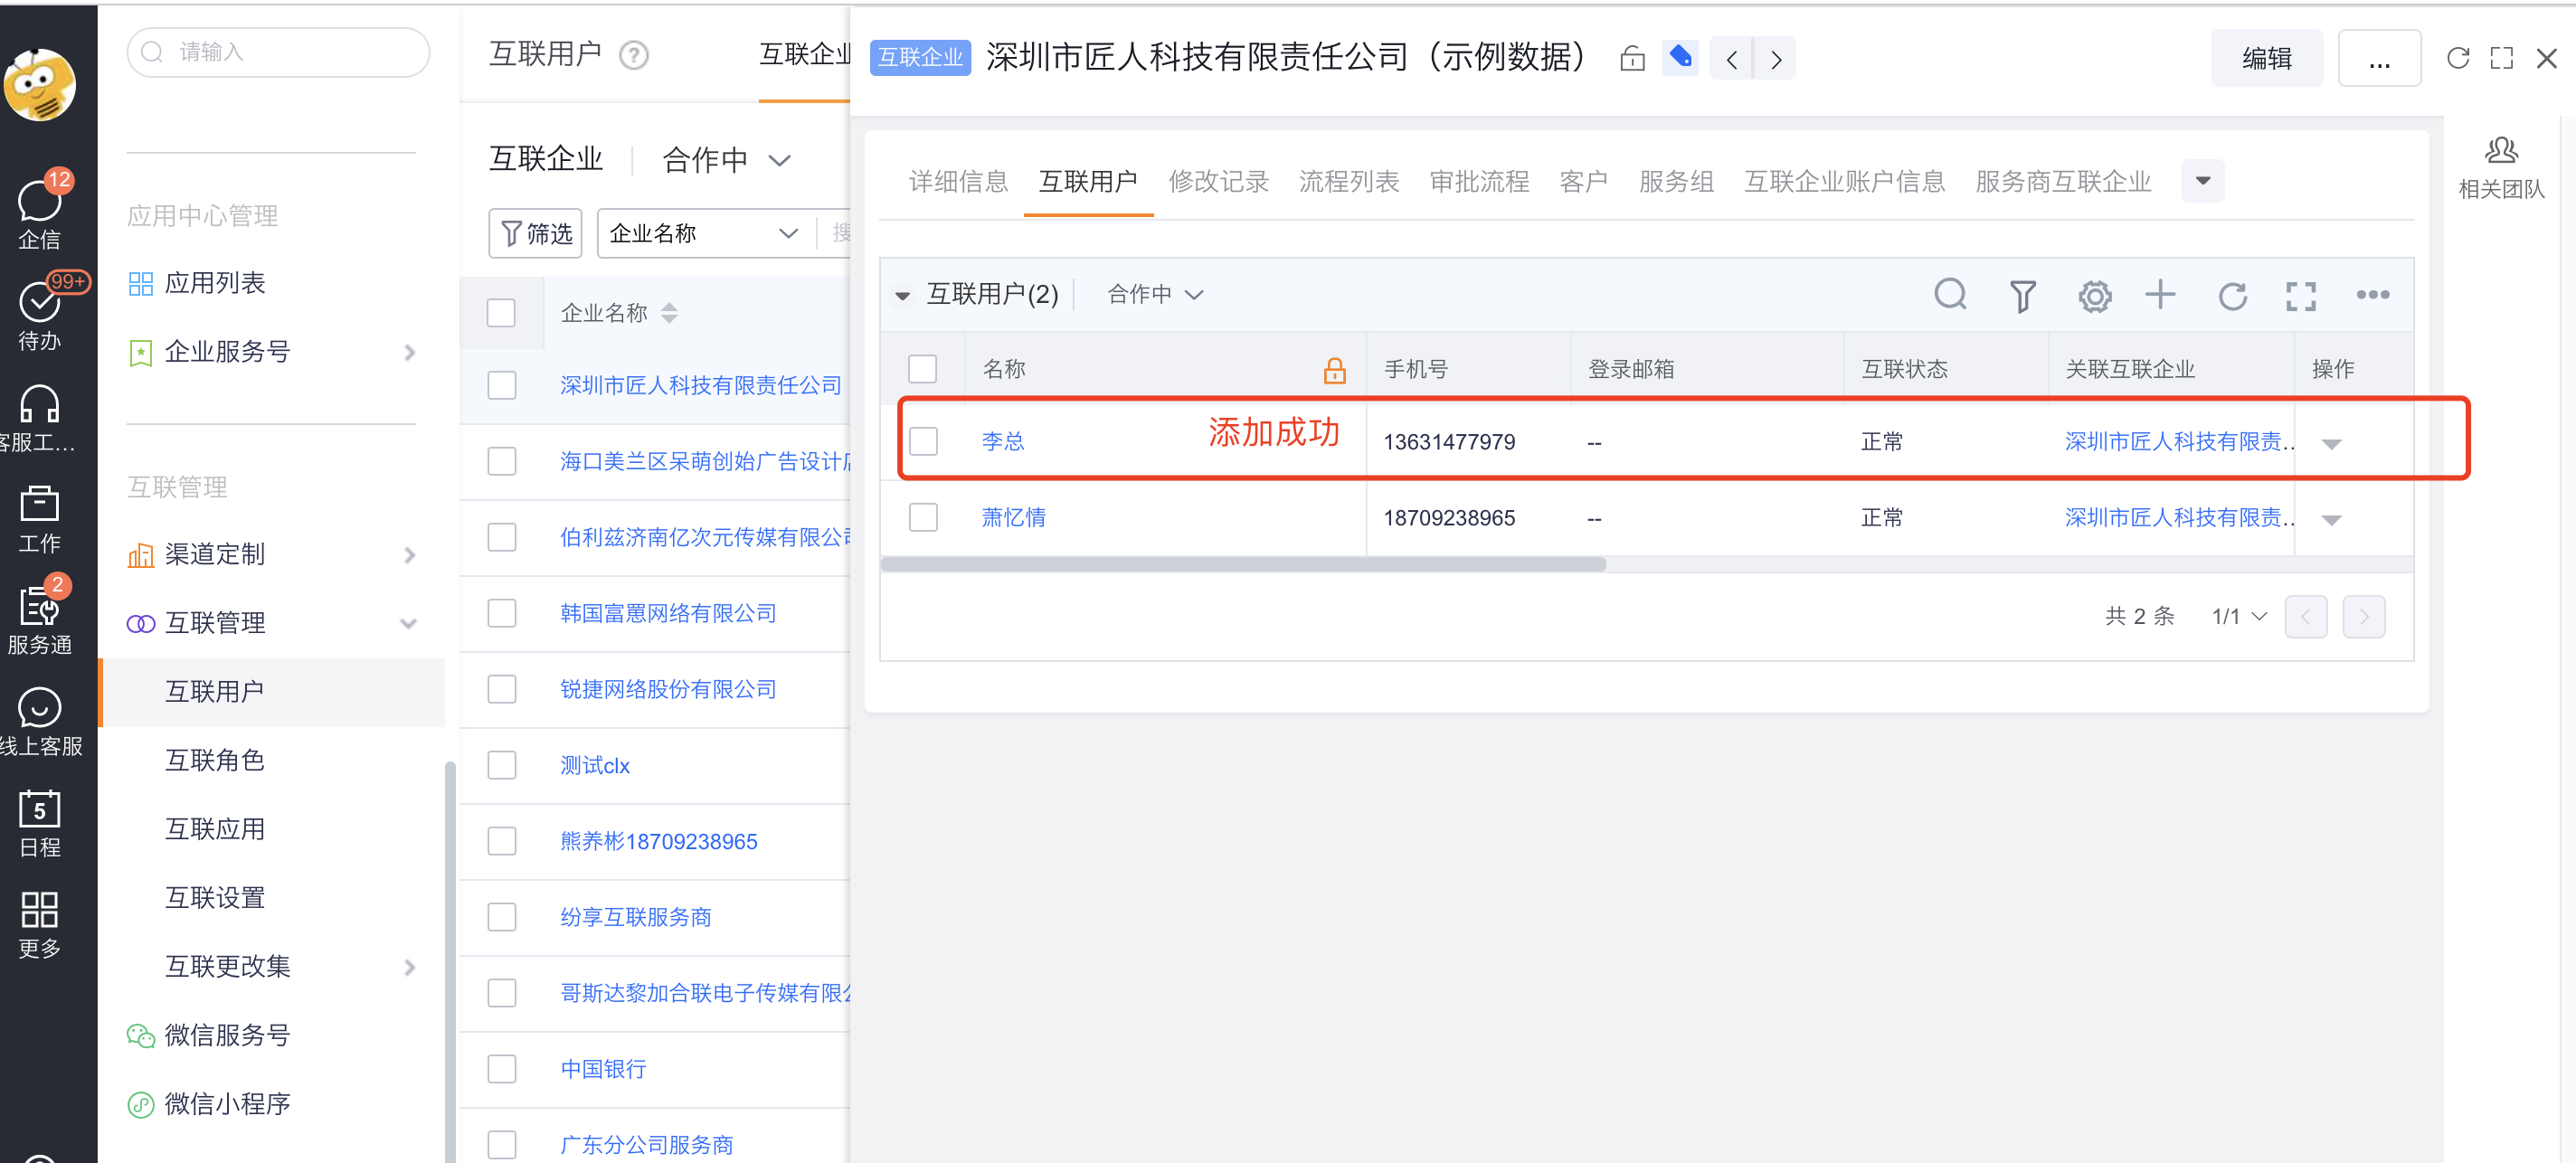Check the 萧忆情 row checkbox
Screen dimensions: 2576x1163
tap(922, 517)
